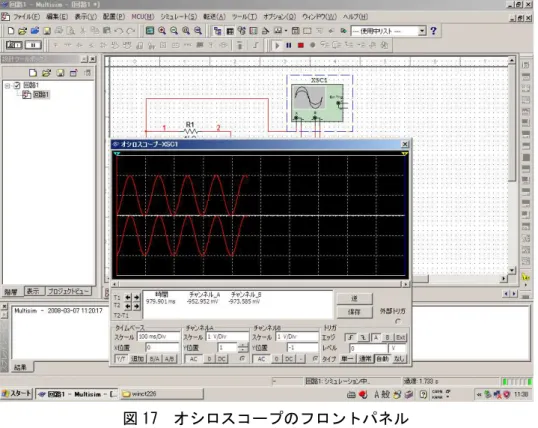Click the Zoom in magnifier icon
The image size is (538, 428).
[x=162, y=31]
